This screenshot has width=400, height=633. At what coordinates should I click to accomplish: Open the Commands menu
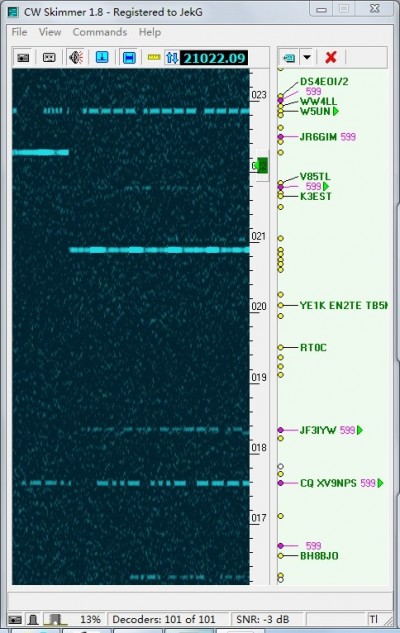[x=100, y=32]
